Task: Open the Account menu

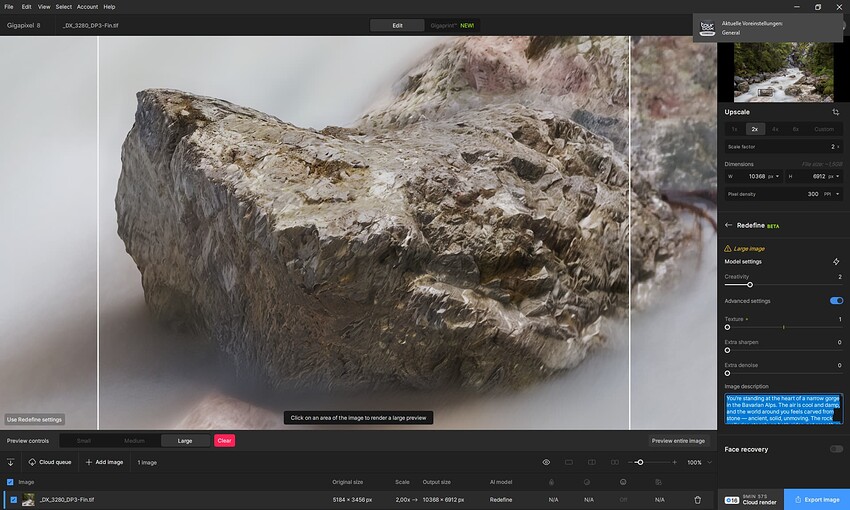Action: point(87,7)
